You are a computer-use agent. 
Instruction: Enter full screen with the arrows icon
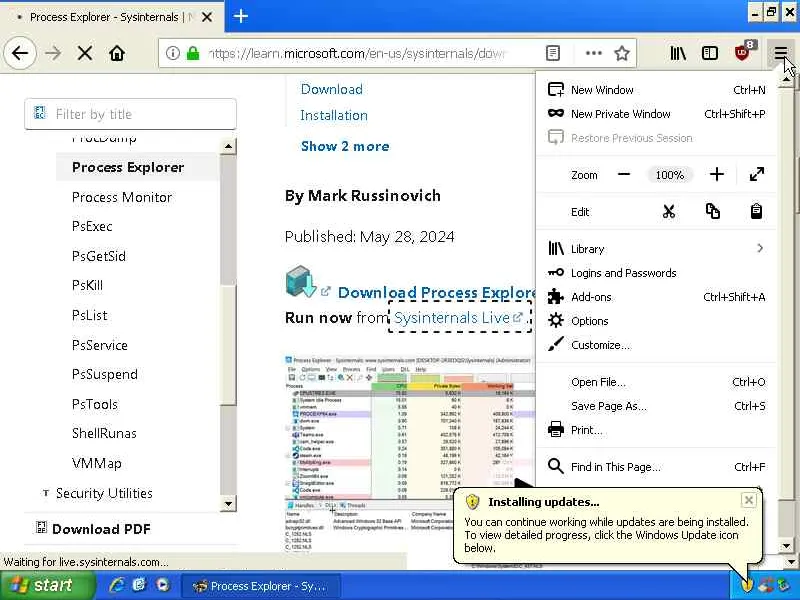[x=757, y=174]
